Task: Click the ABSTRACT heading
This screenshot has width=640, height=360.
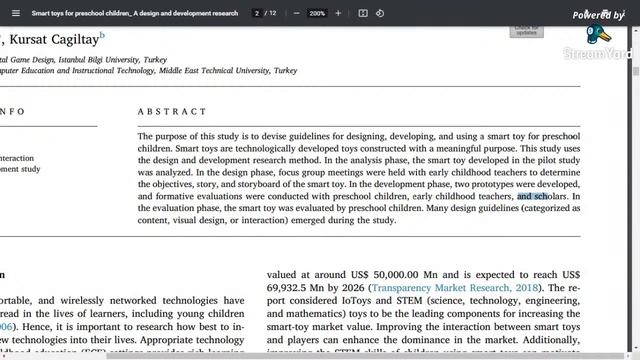Action: click(172, 111)
